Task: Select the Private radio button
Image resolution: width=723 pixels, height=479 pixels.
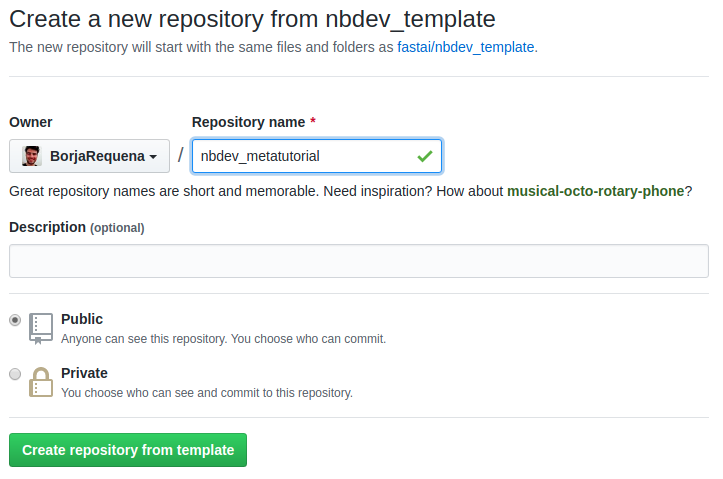Action: (15, 374)
